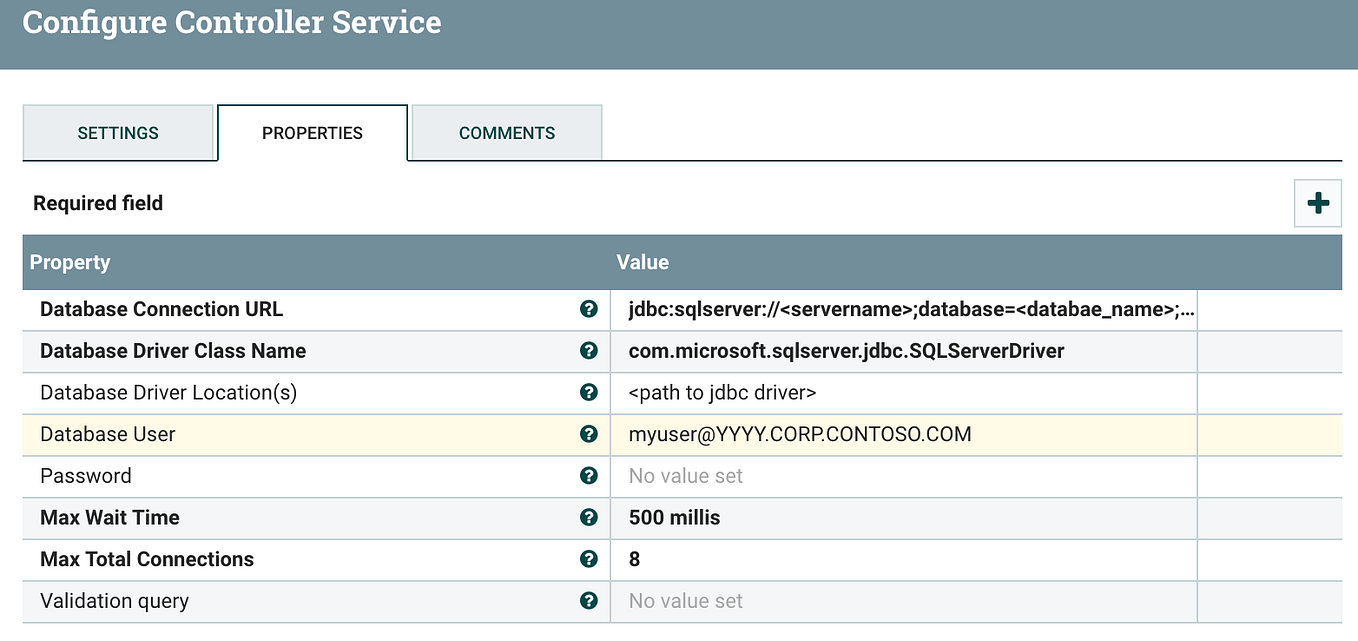1358x641 pixels.
Task: Open help for Database Connection URL property
Action: pyautogui.click(x=589, y=309)
